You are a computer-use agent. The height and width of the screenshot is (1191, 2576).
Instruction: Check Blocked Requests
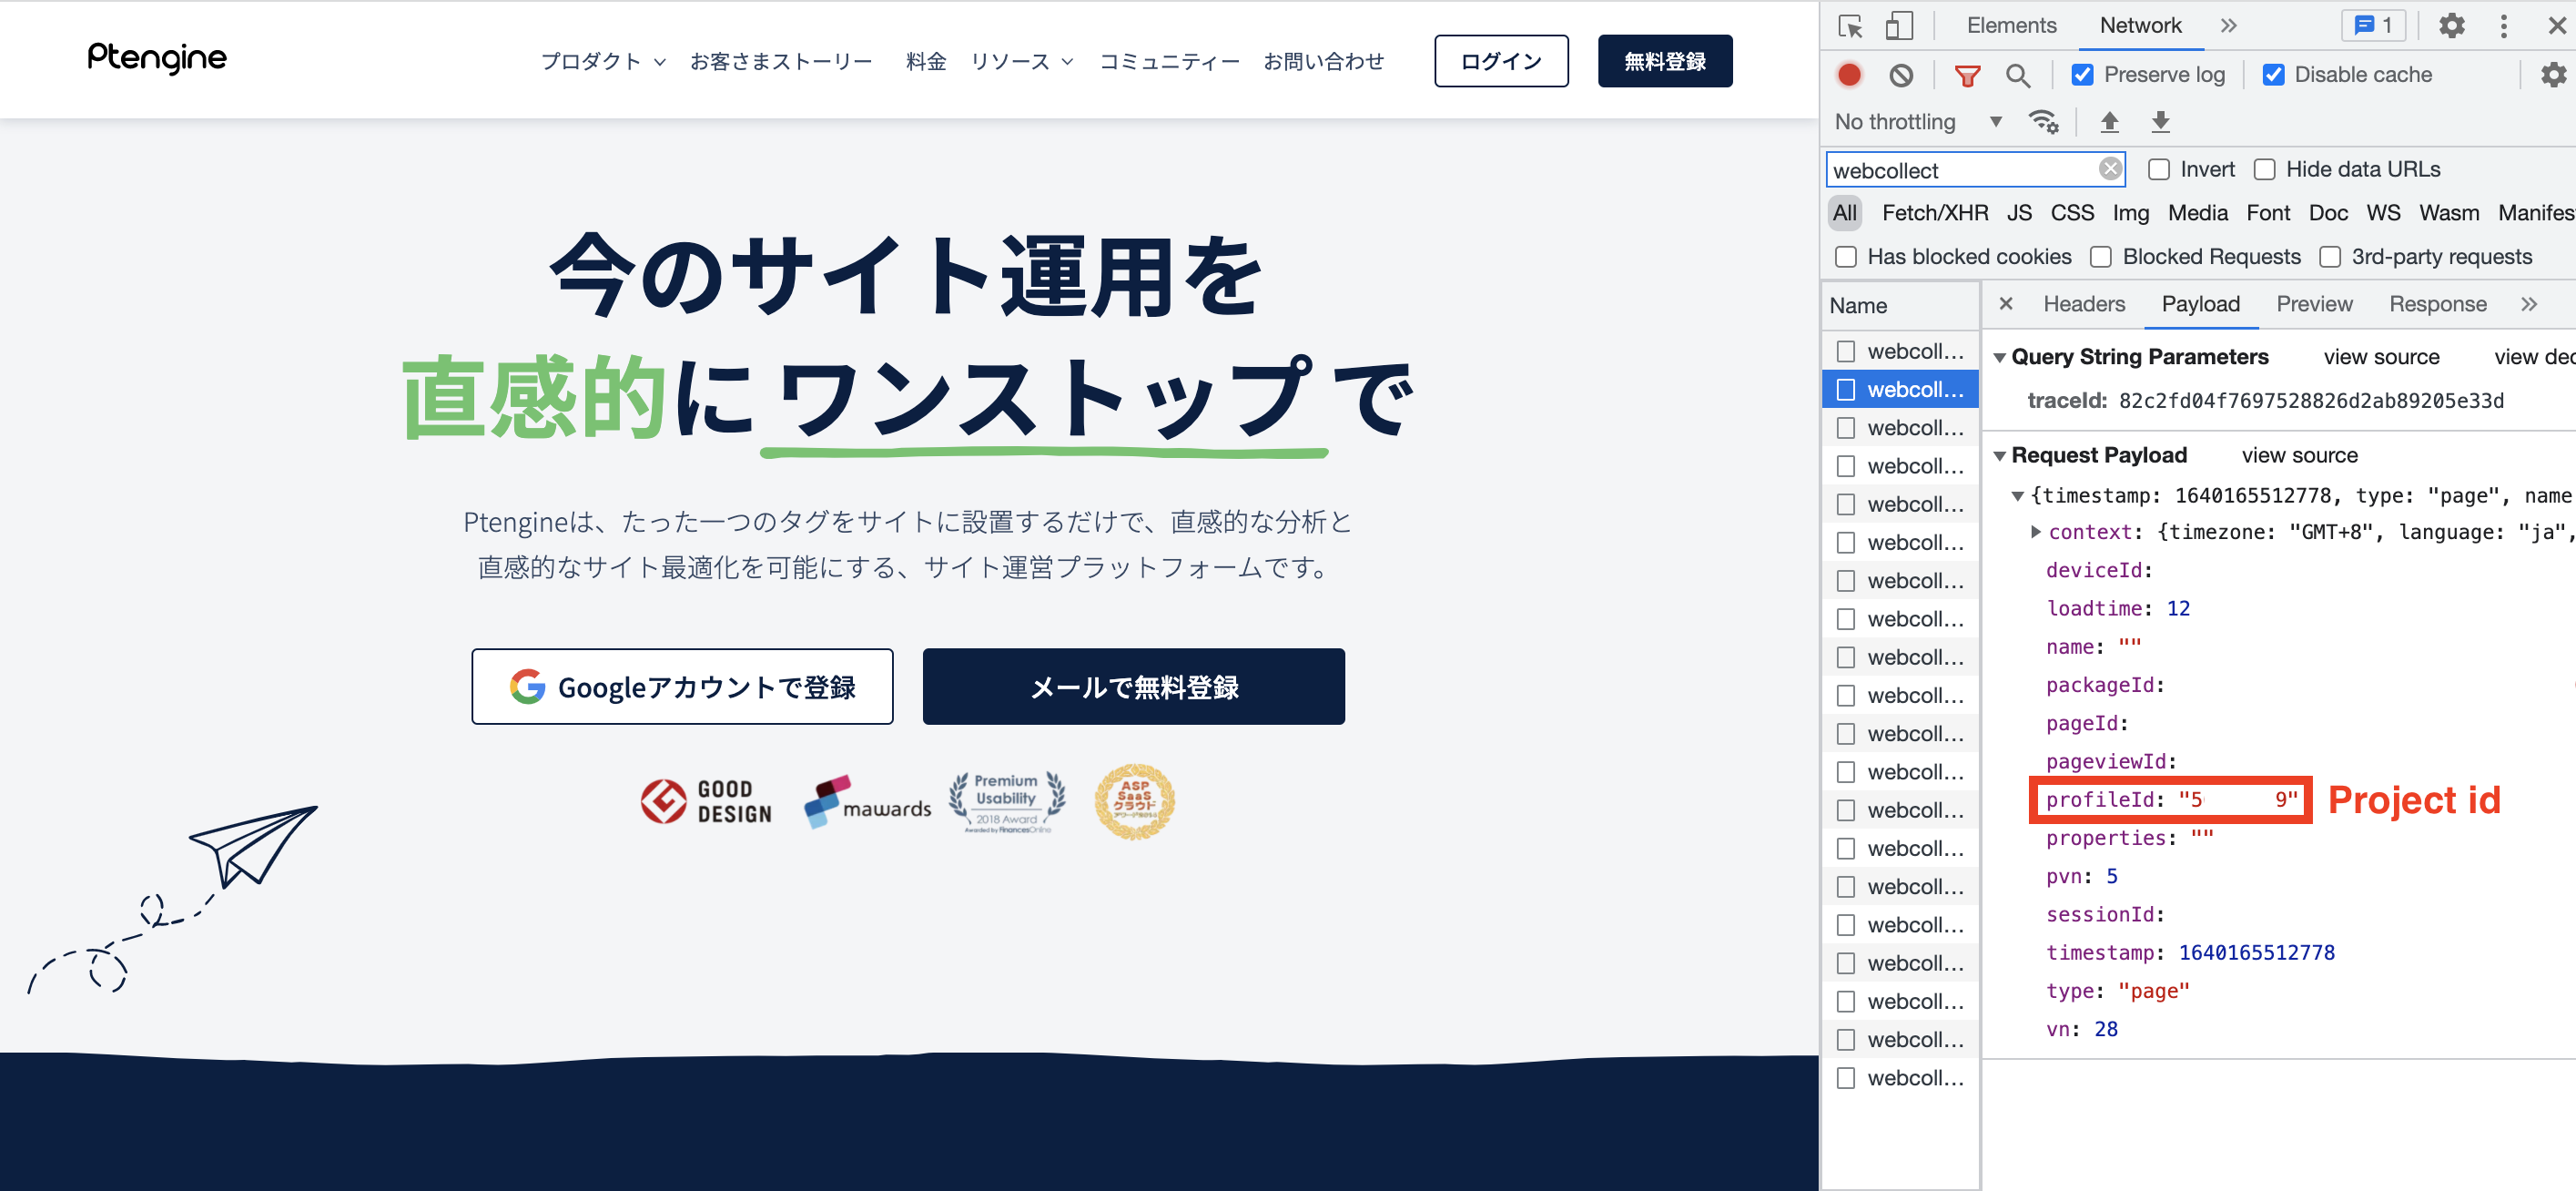point(2101,257)
